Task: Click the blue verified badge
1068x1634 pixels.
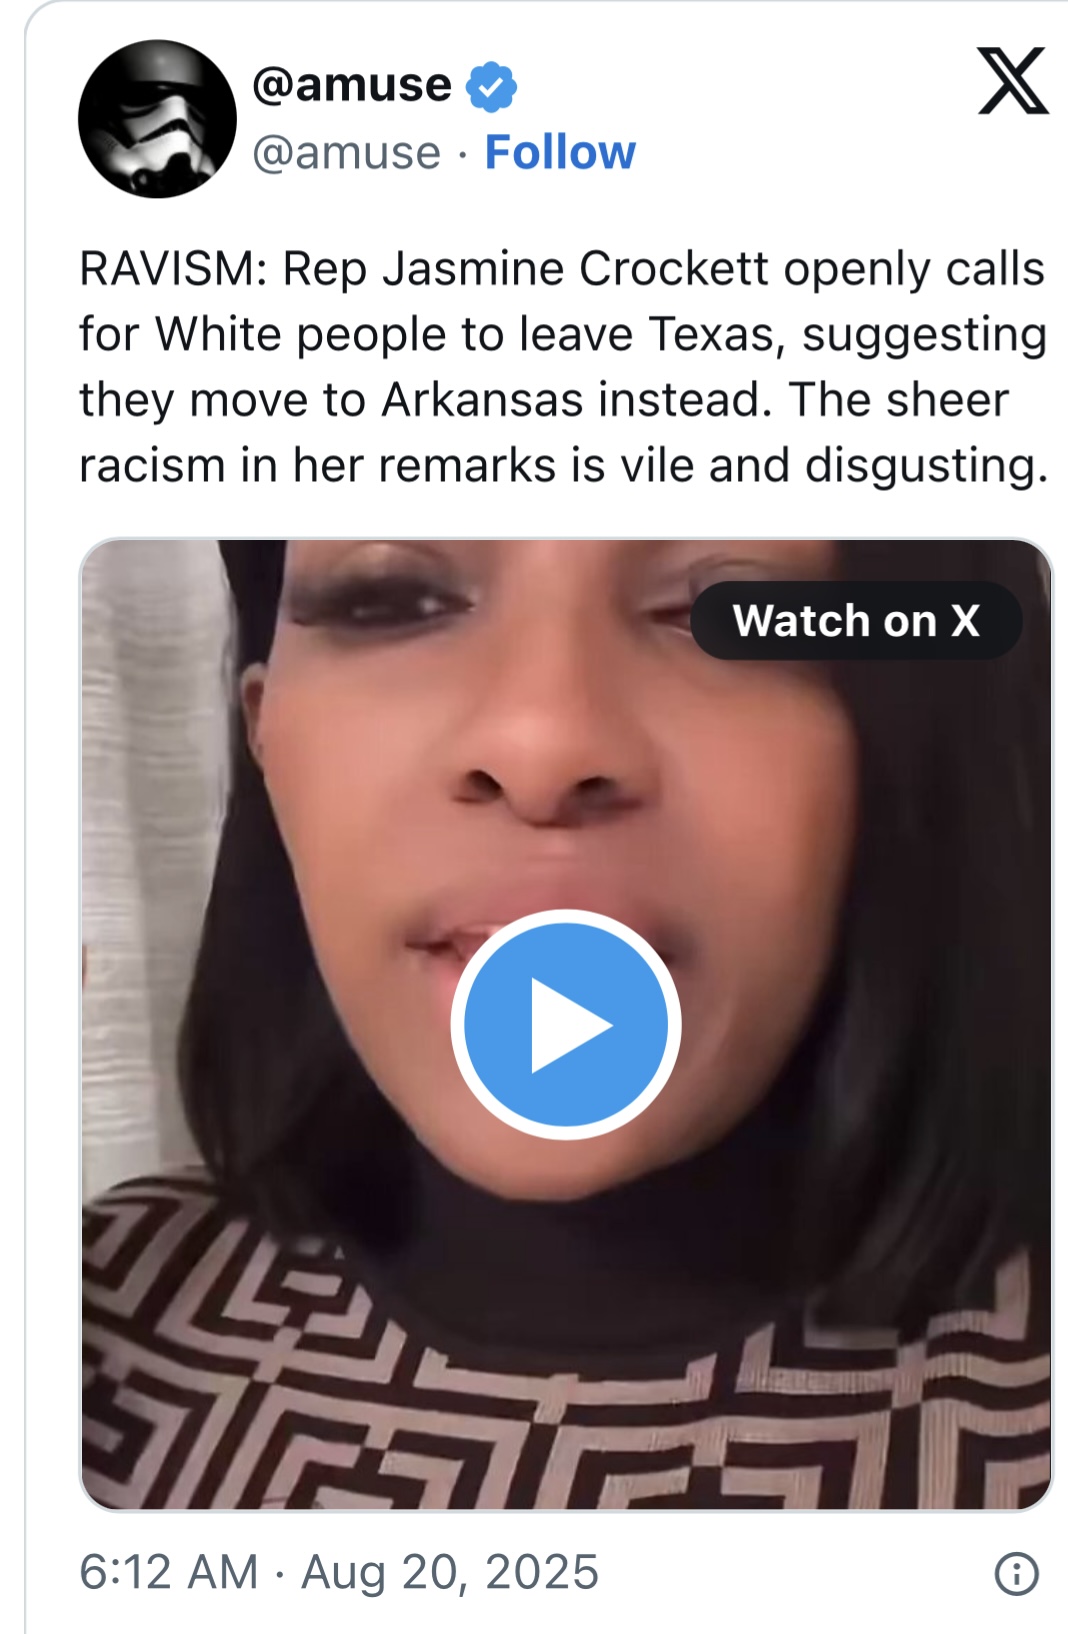Action: (491, 86)
